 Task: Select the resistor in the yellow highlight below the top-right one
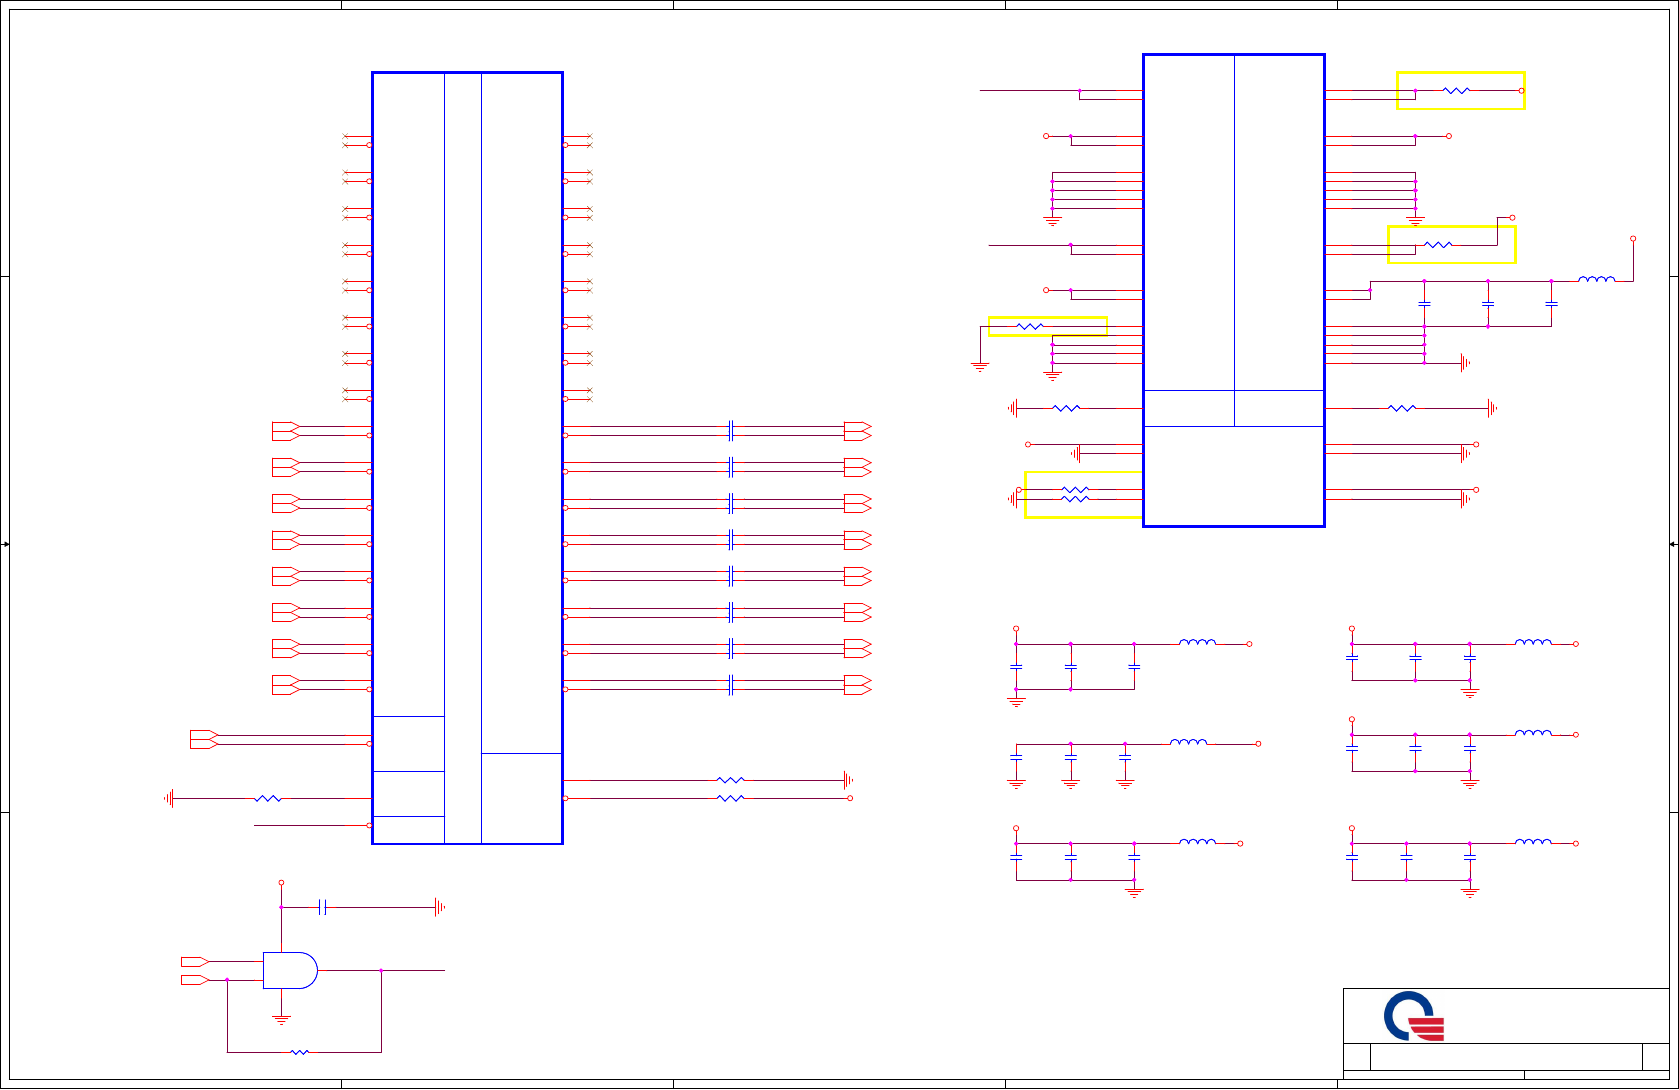pos(1438,245)
